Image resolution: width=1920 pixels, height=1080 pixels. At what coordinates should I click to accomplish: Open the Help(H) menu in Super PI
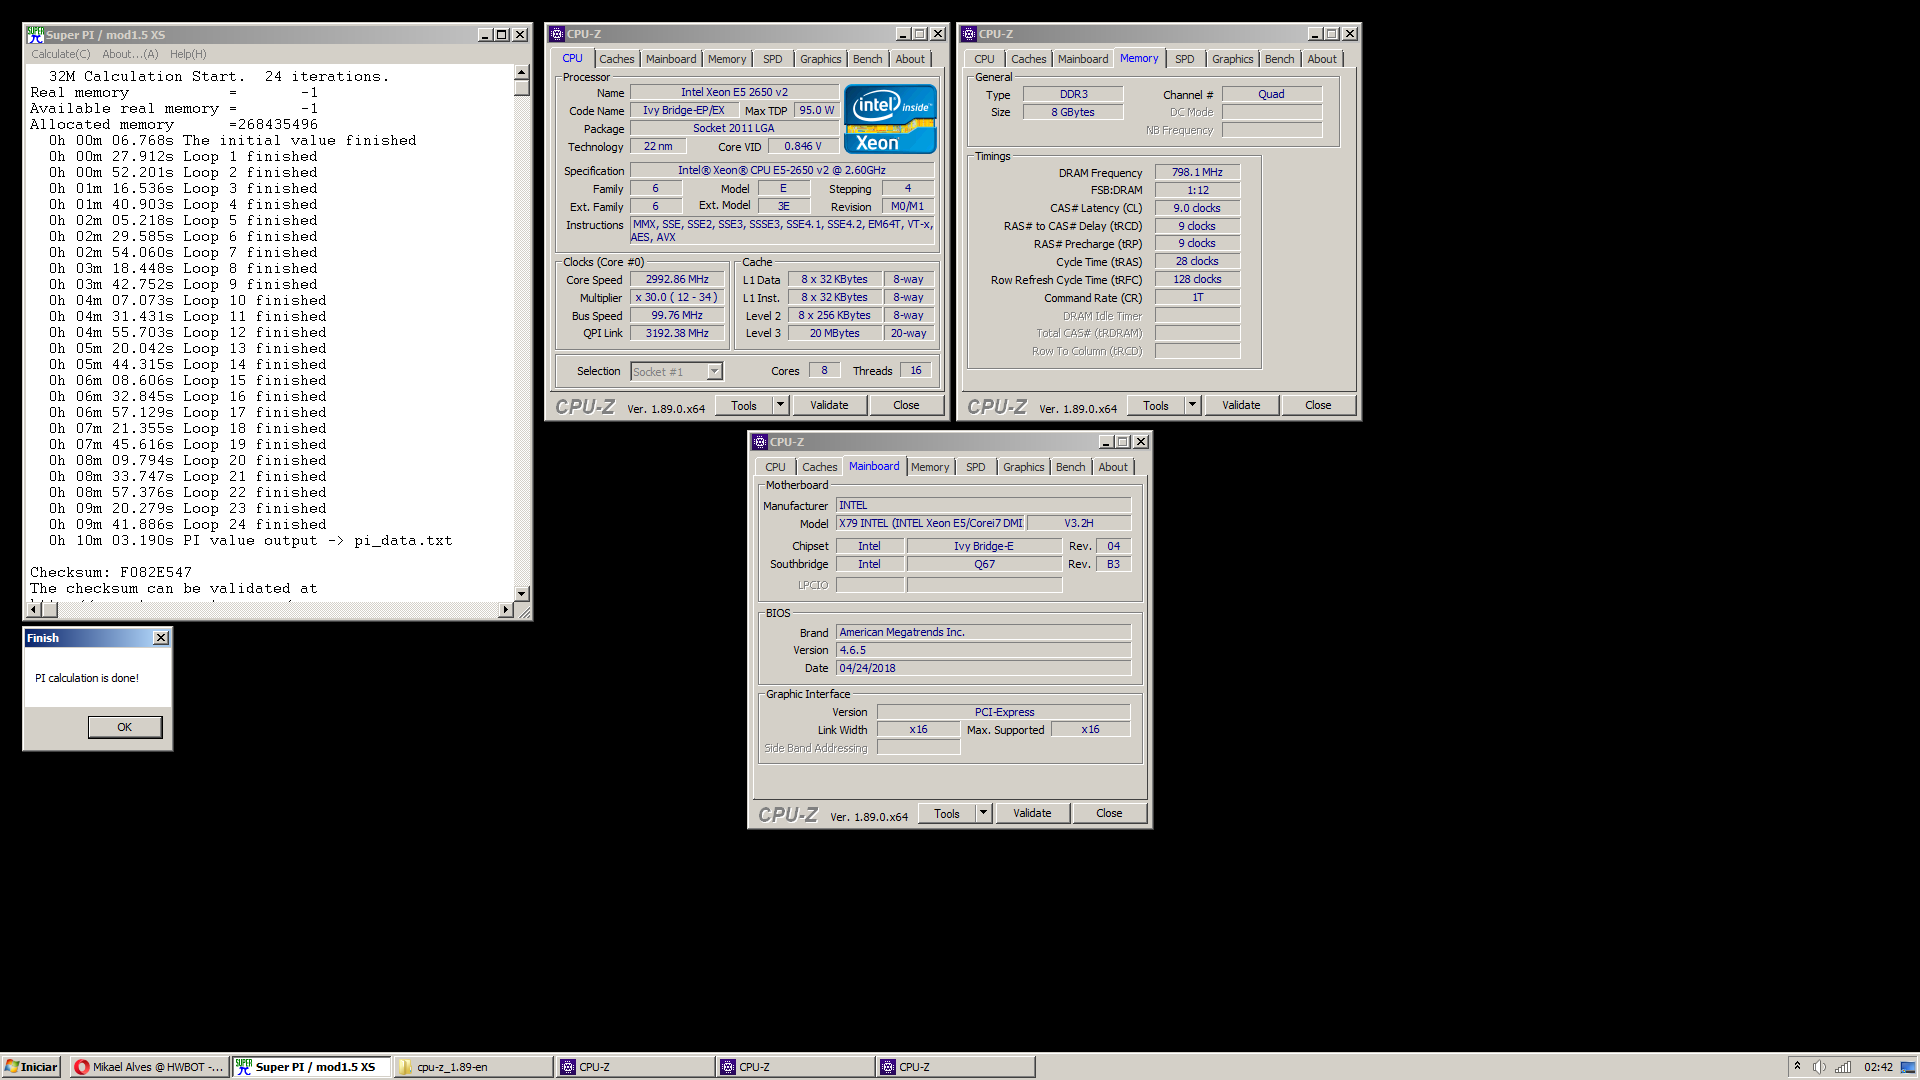(188, 54)
